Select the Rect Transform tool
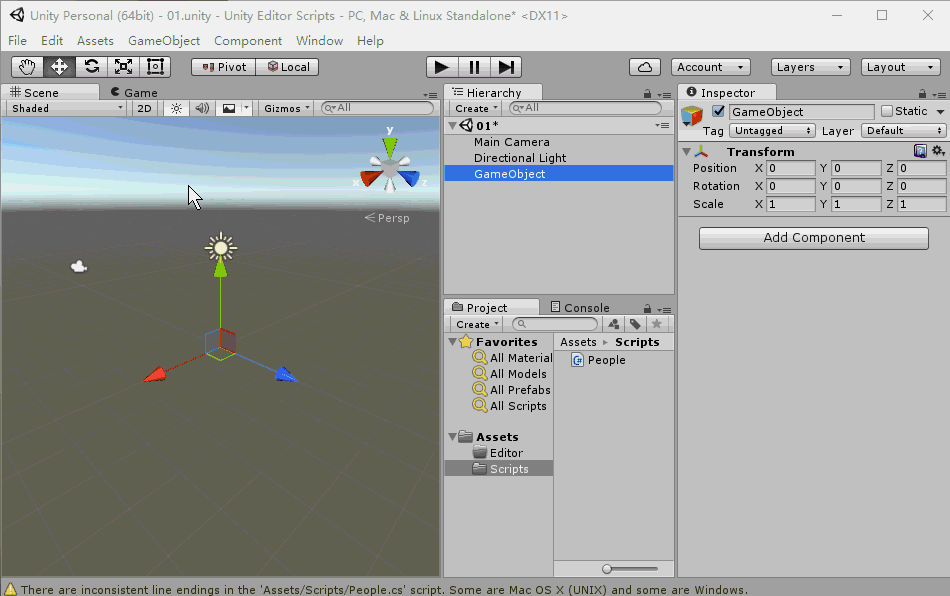950x596 pixels. [x=155, y=67]
